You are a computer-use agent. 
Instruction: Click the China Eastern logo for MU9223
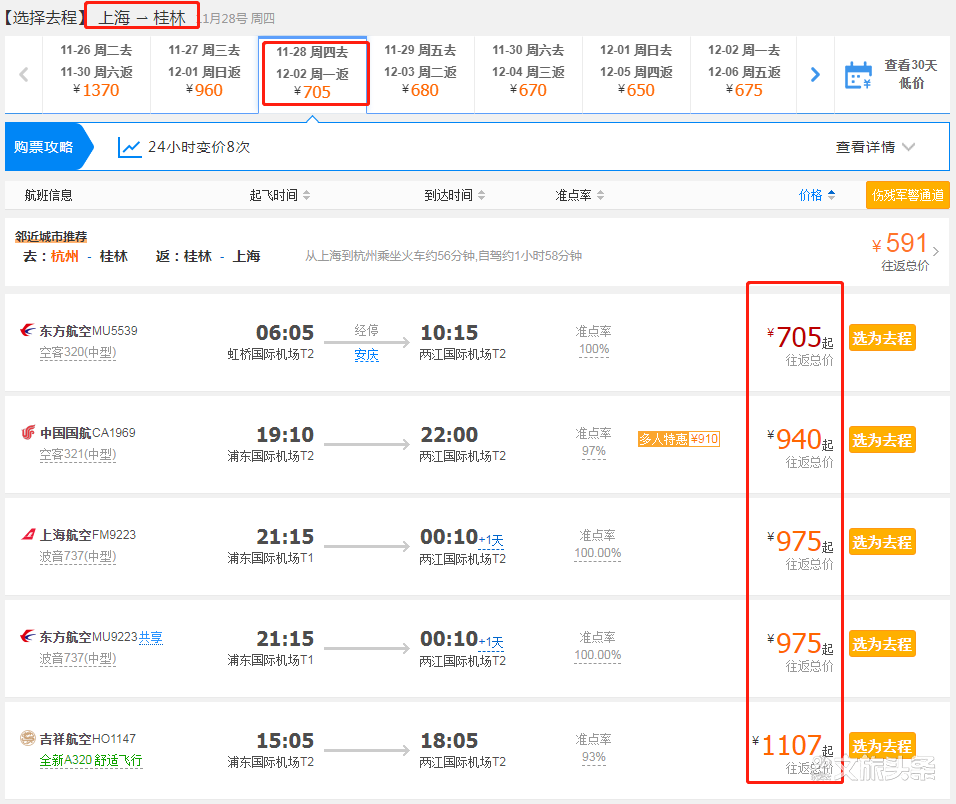(27, 636)
